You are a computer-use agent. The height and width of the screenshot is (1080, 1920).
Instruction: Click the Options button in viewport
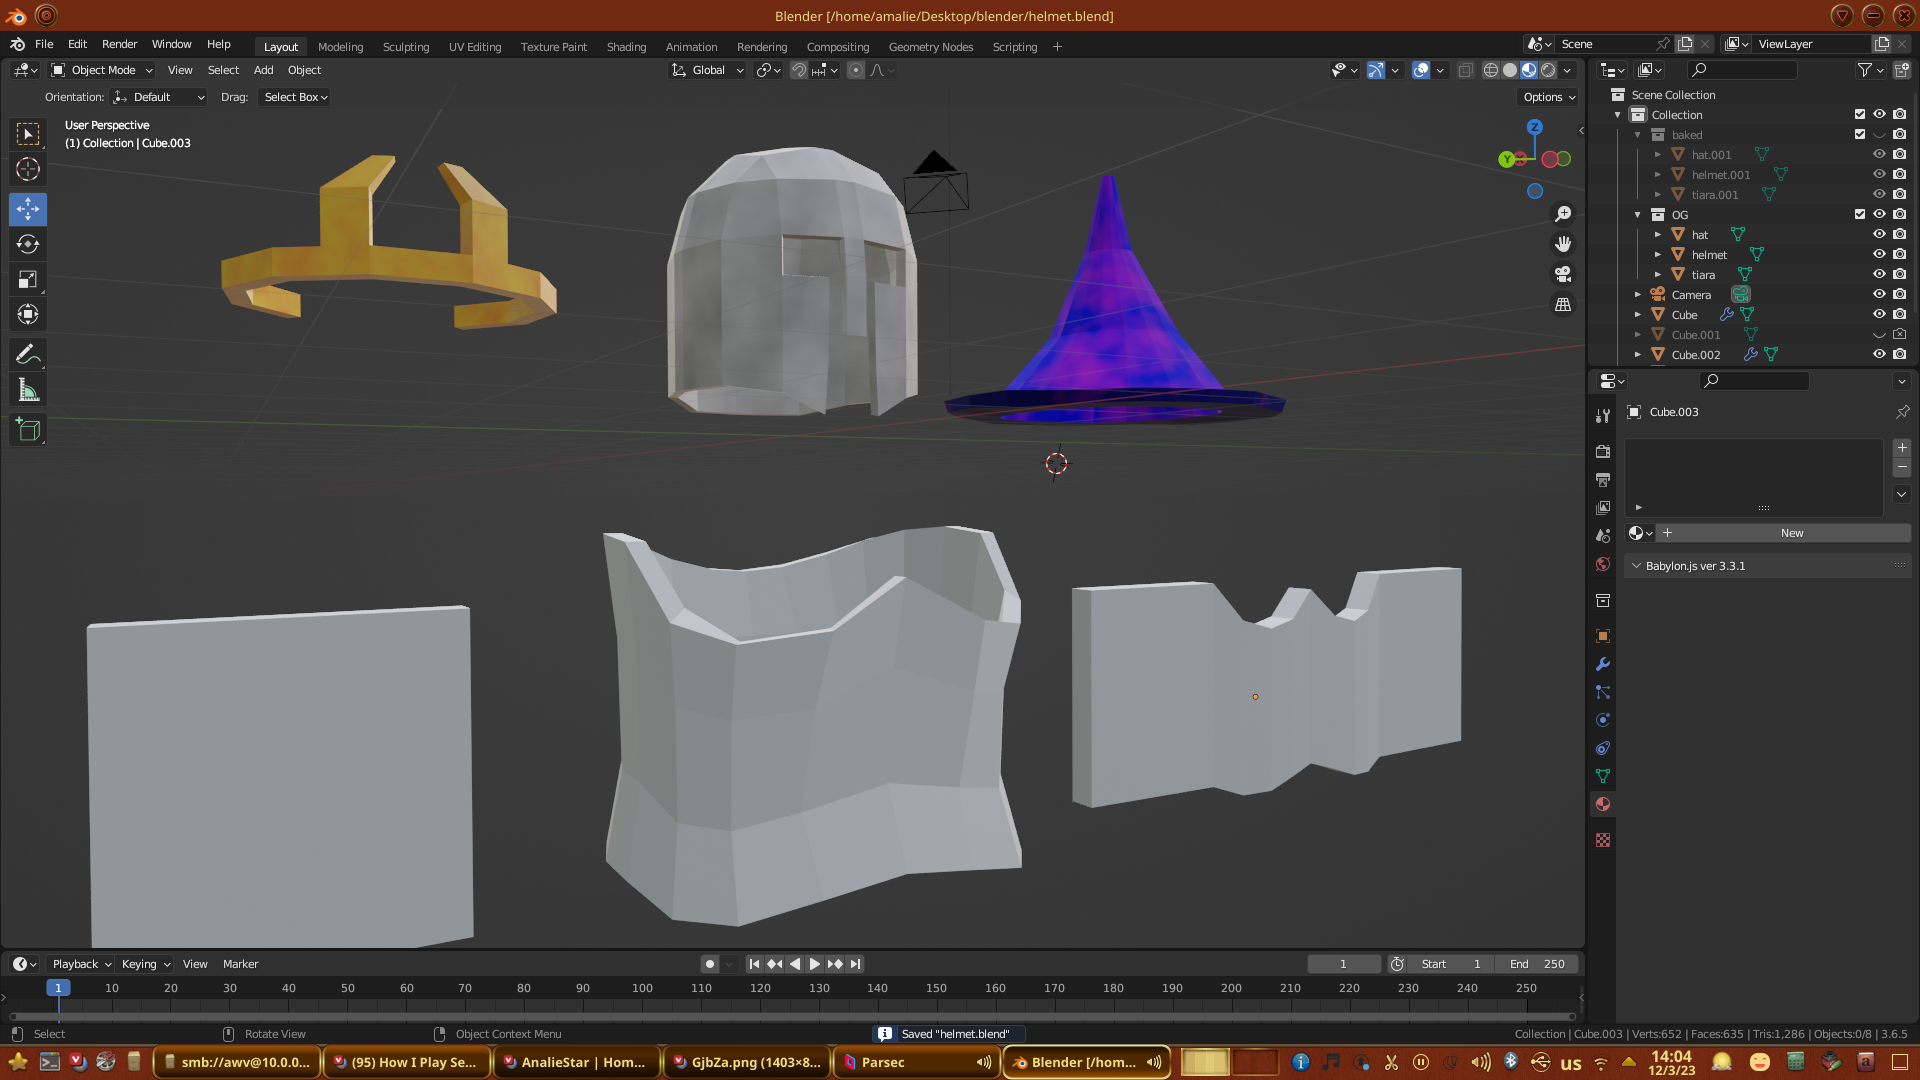point(1549,97)
